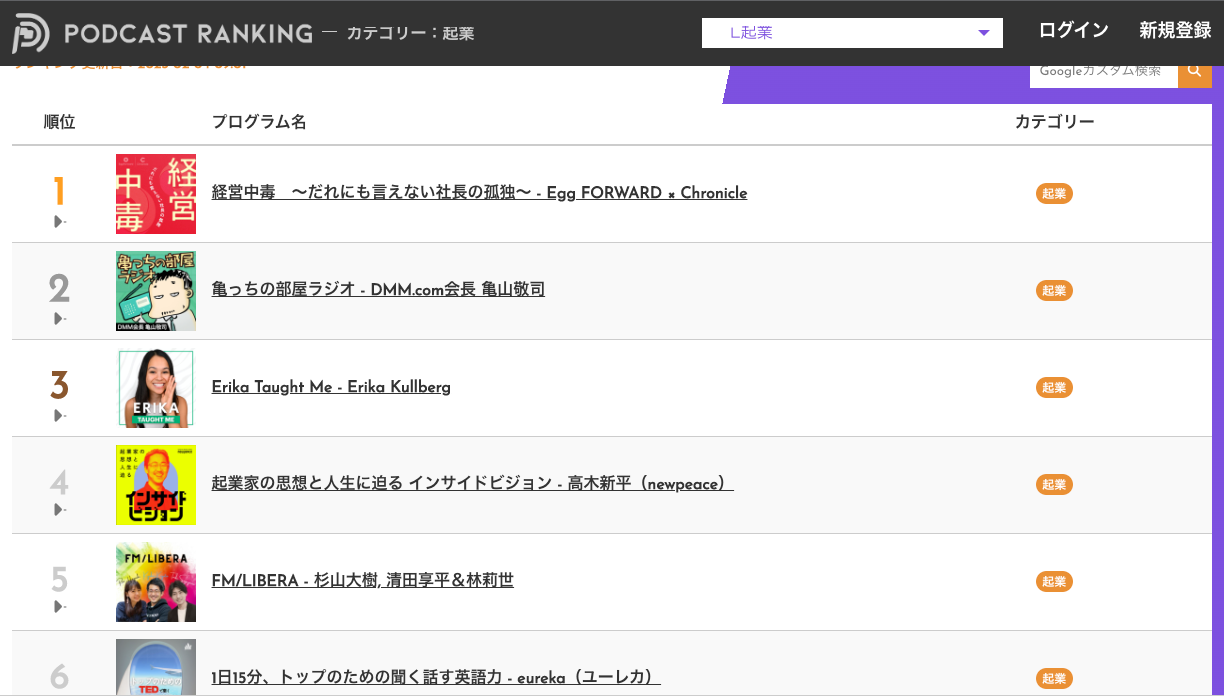The width and height of the screenshot is (1224, 699).
Task: Click the Google custom search field
Action: pos(1103,72)
